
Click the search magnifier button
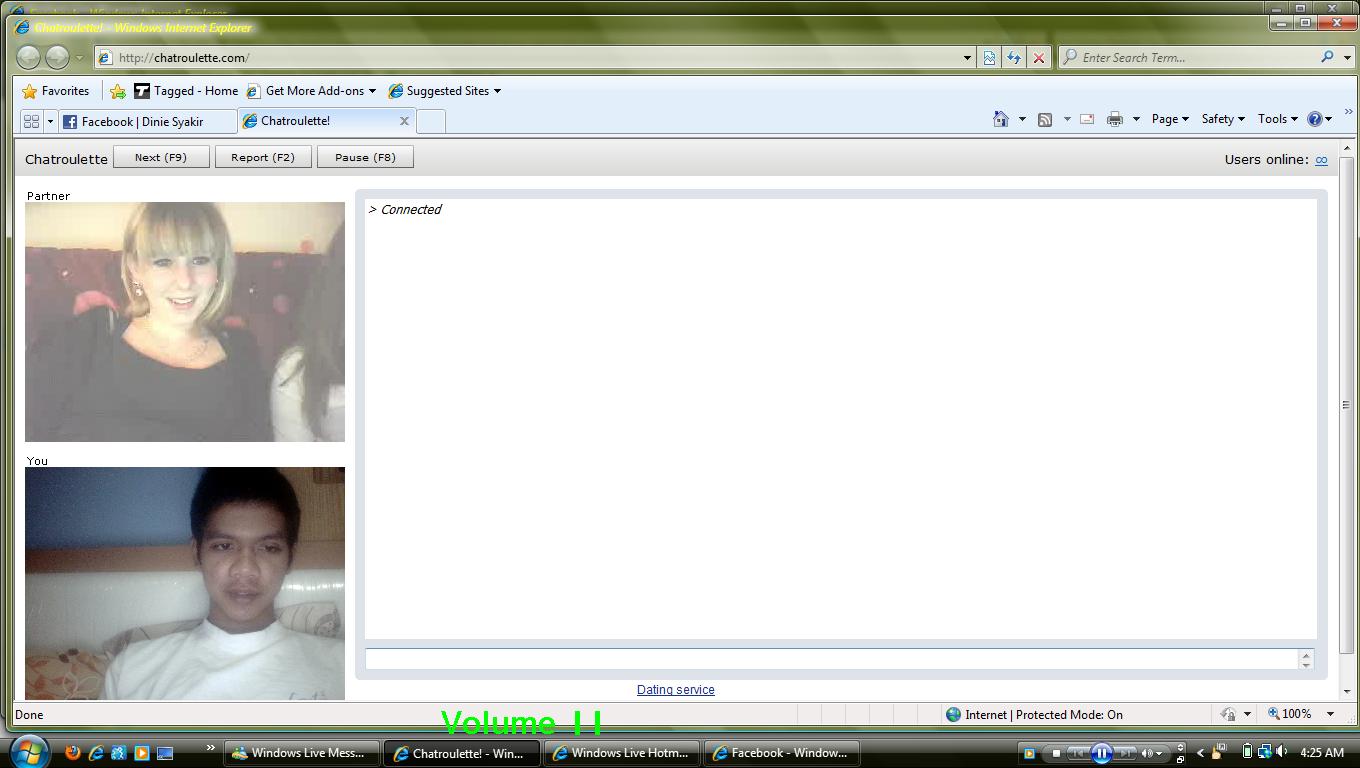click(x=1327, y=57)
